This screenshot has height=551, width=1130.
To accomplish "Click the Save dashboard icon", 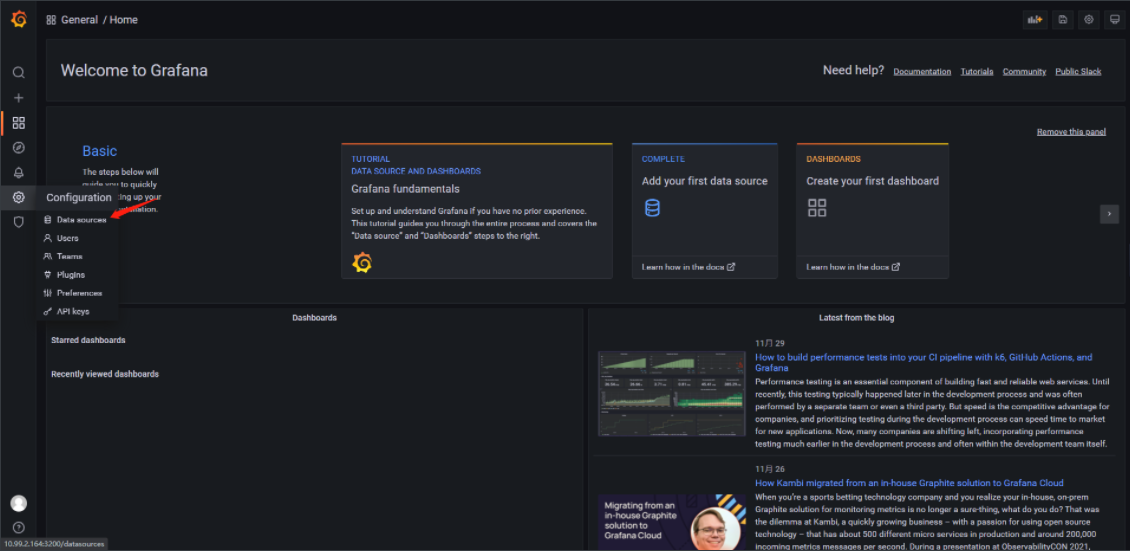I will coord(1062,19).
